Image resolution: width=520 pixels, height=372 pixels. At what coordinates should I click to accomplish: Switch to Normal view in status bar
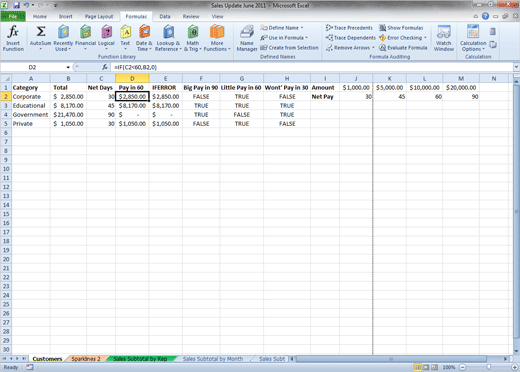click(417, 367)
